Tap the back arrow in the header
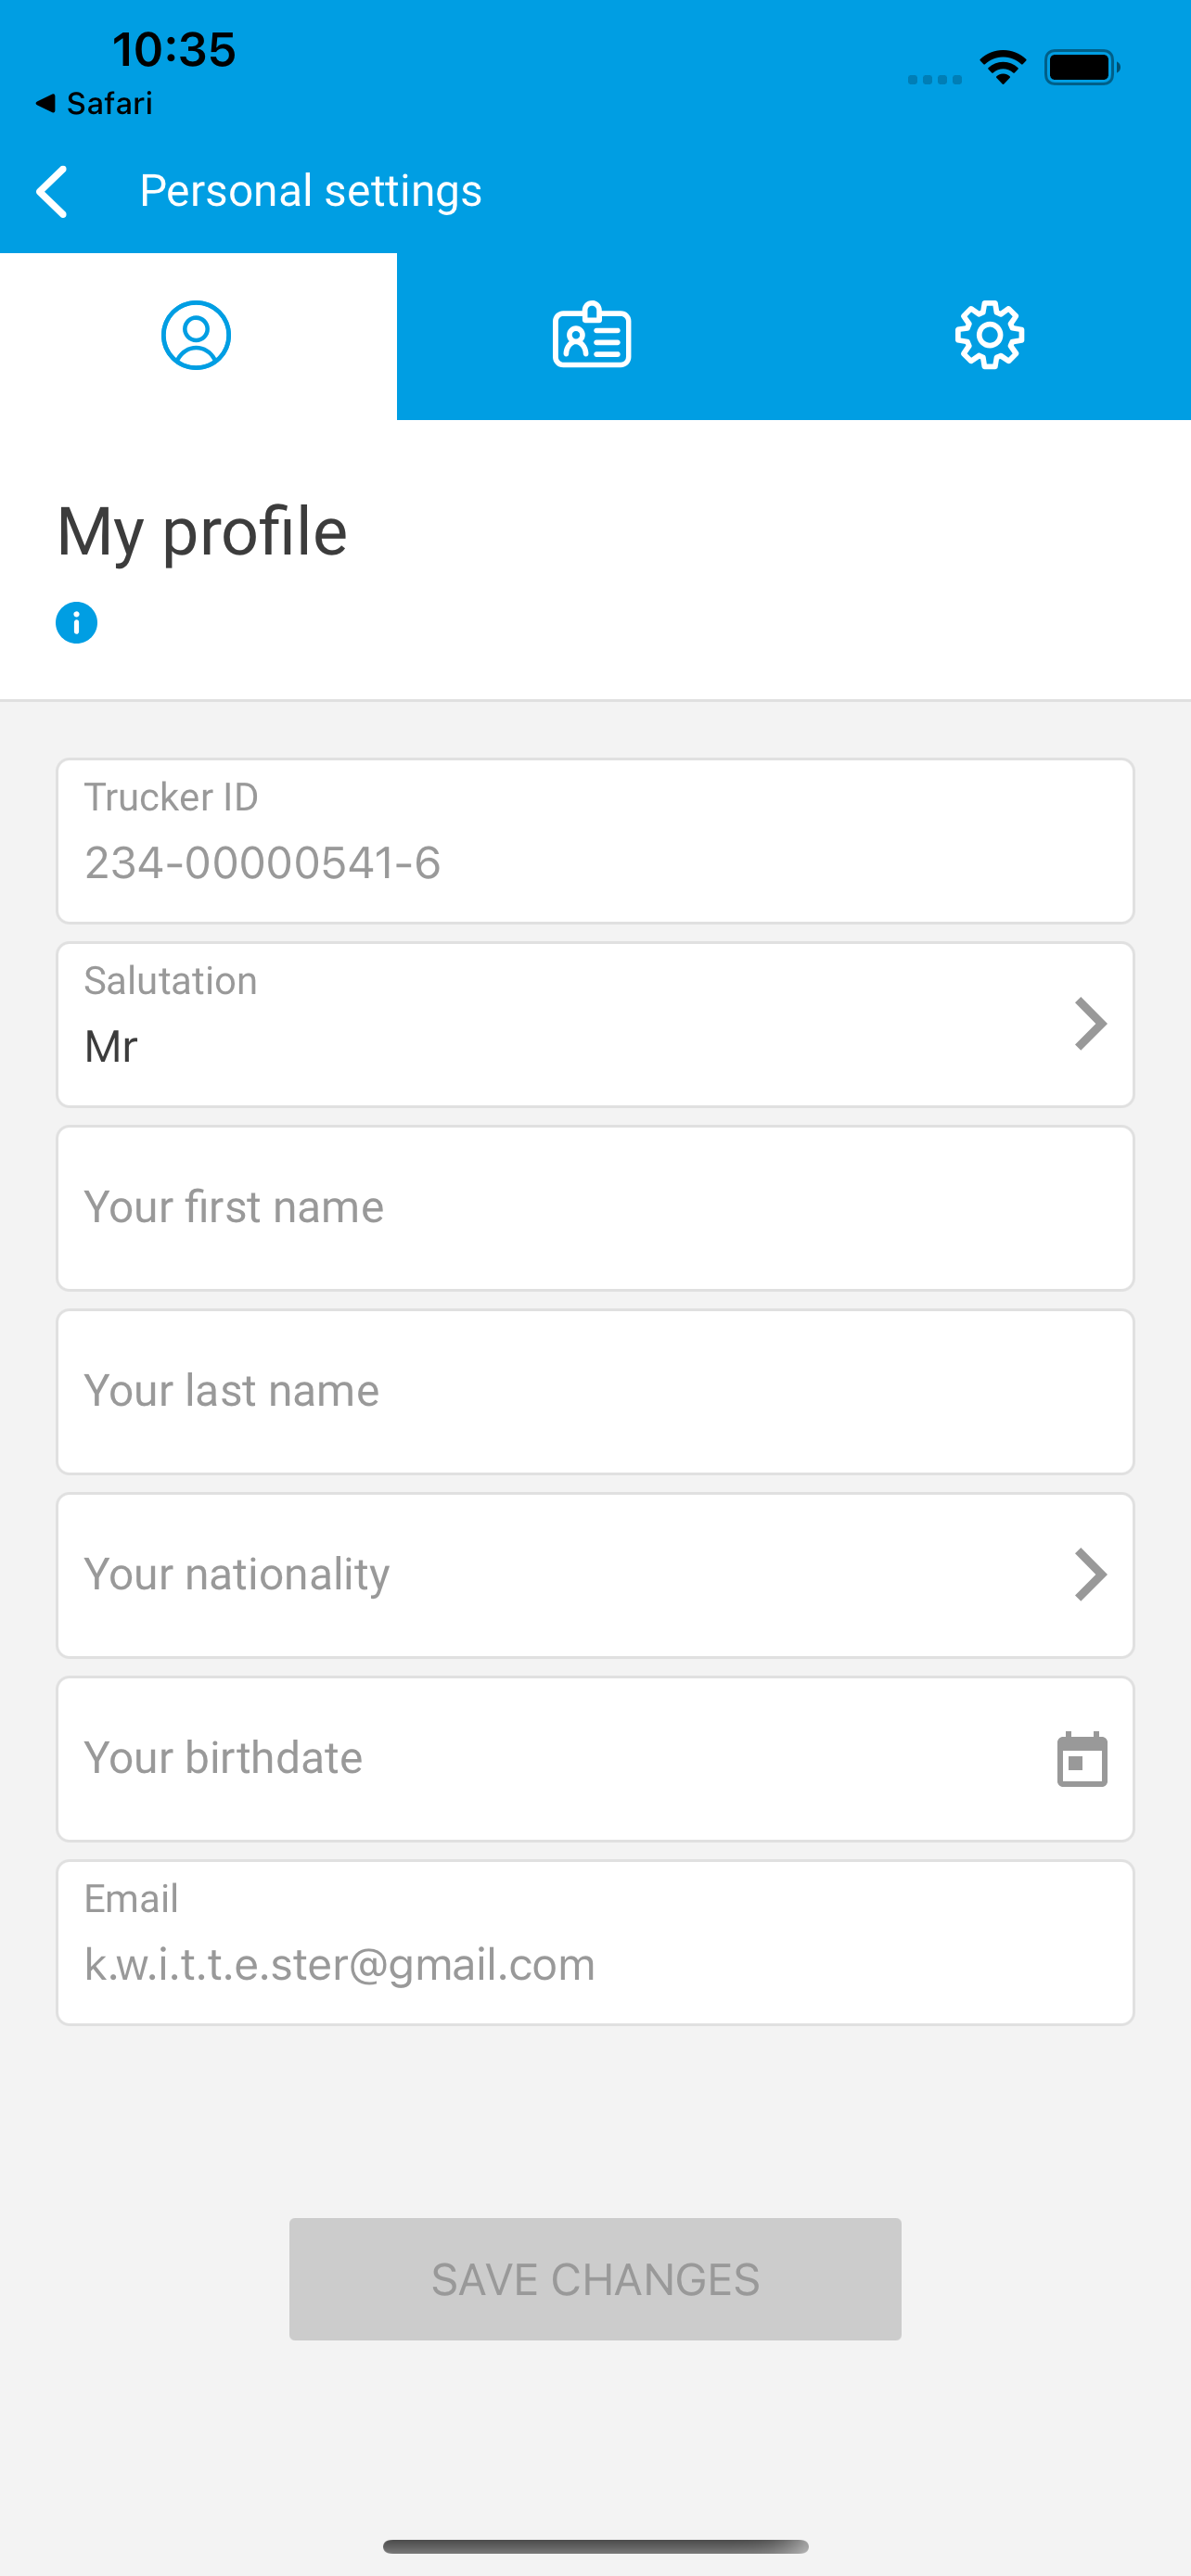The image size is (1191, 2576). 52,191
